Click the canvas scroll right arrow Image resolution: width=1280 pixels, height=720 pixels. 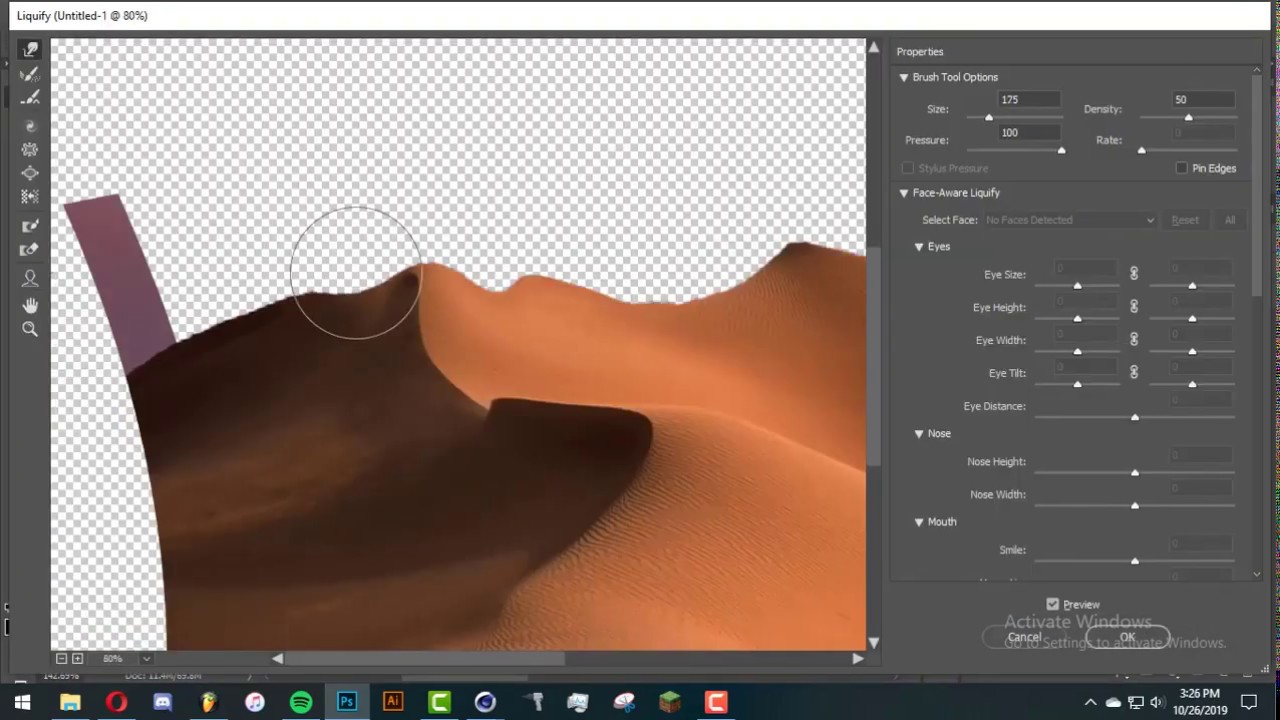pos(857,658)
